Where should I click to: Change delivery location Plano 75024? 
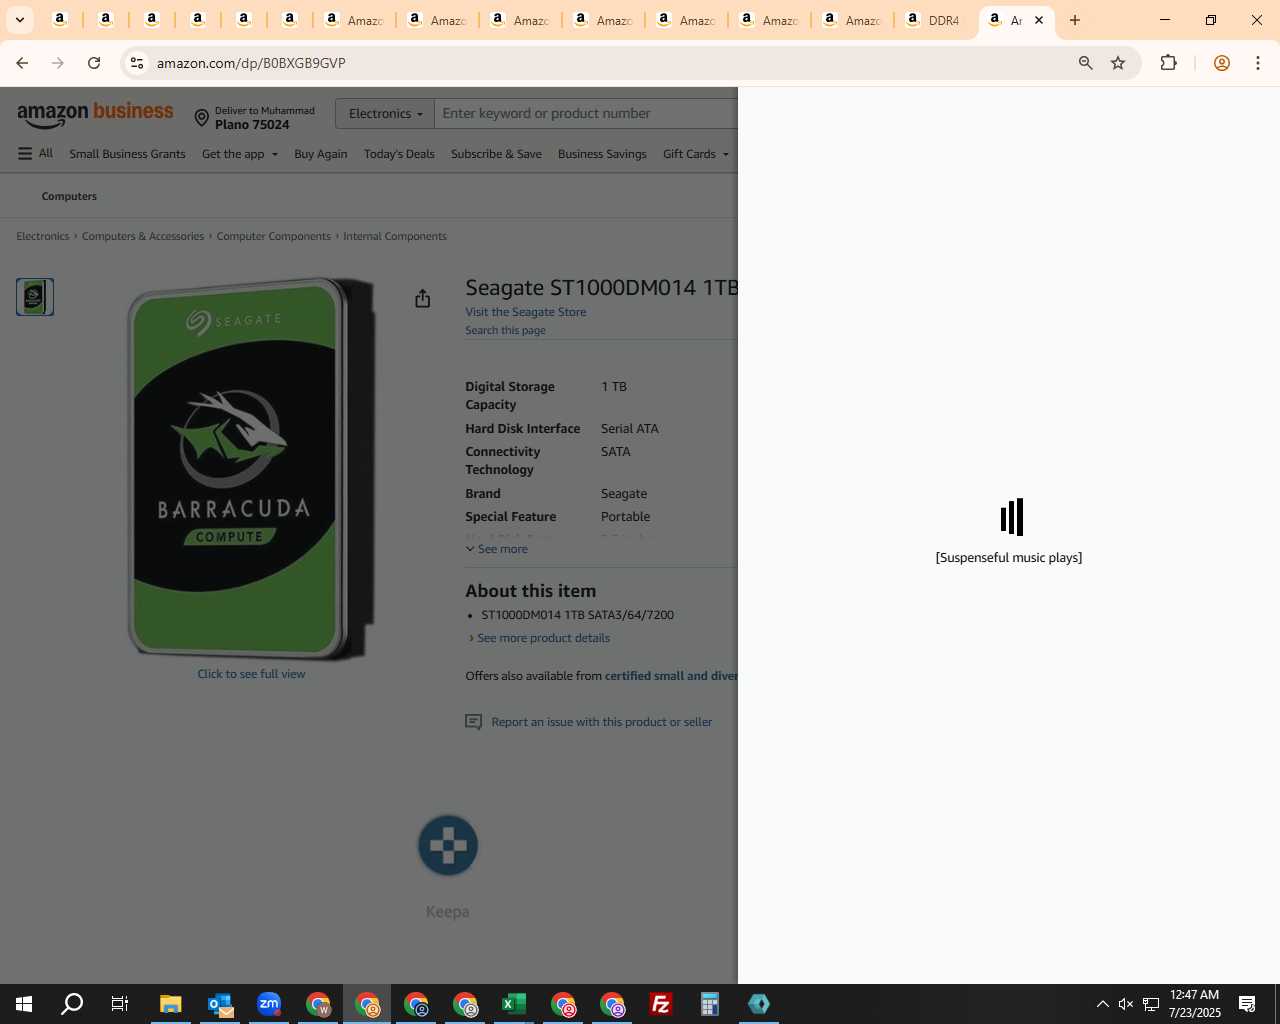[255, 118]
